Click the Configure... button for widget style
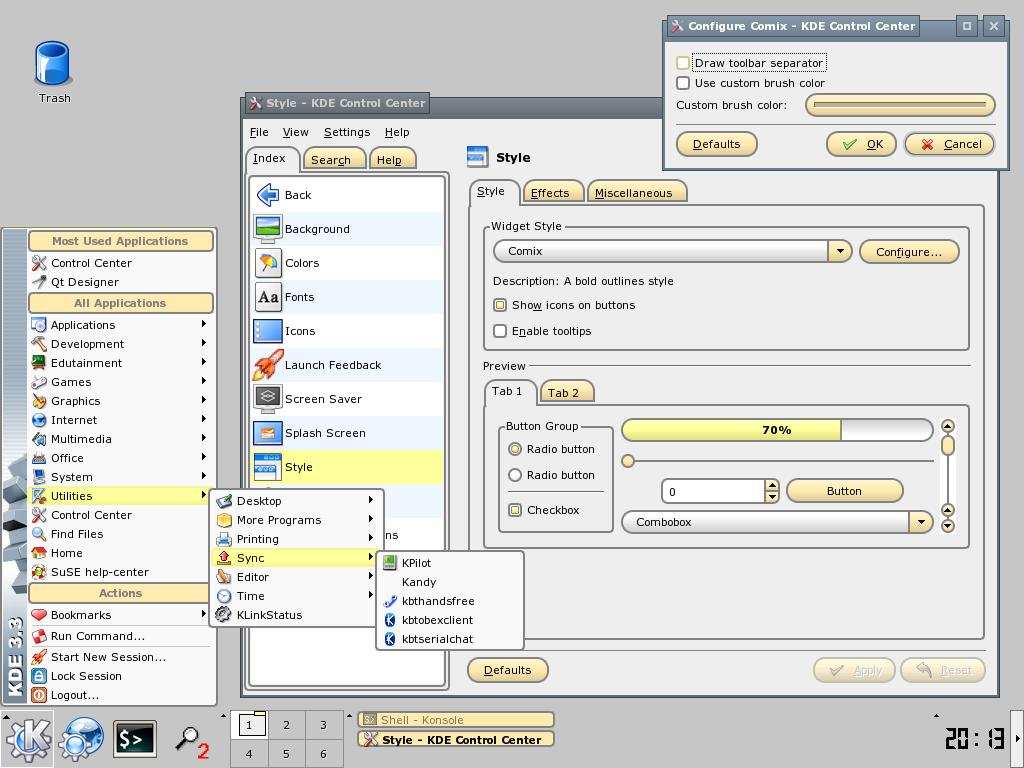1024x768 pixels. [x=909, y=251]
